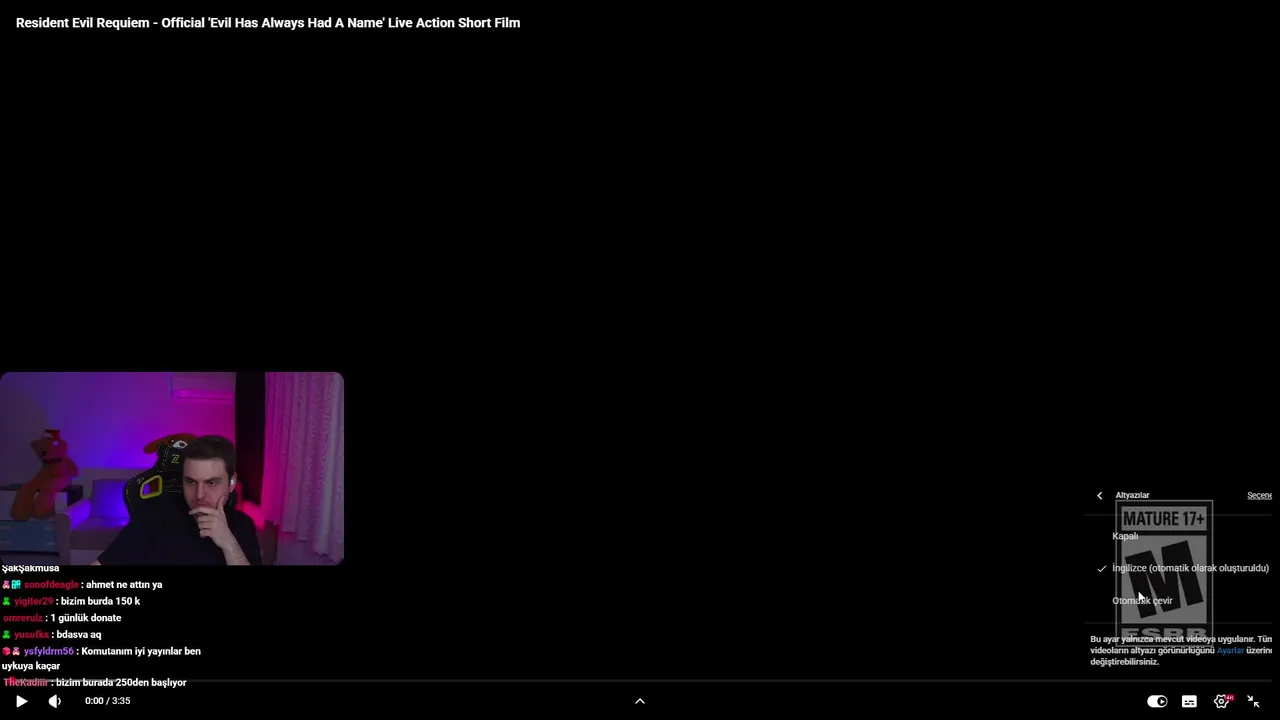Viewport: 1280px width, 720px height.
Task: Open the video title link
Action: pyautogui.click(x=268, y=23)
